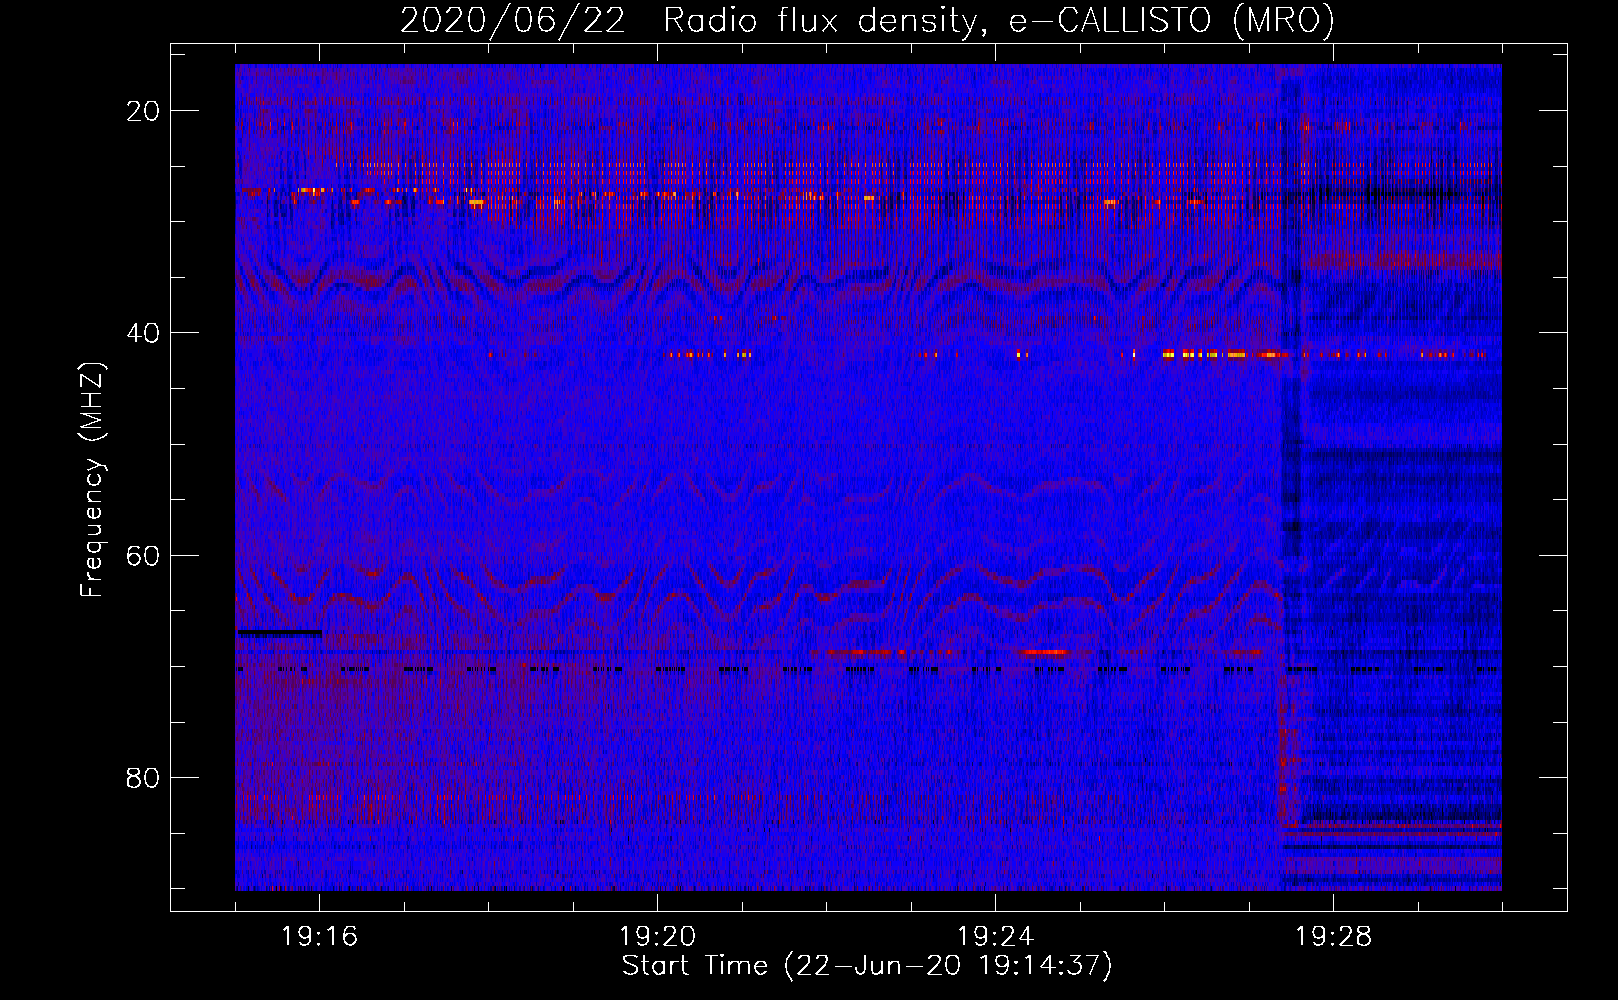The height and width of the screenshot is (1000, 1618).
Task: Click the 19:28 time tick label
Action: 1333,937
